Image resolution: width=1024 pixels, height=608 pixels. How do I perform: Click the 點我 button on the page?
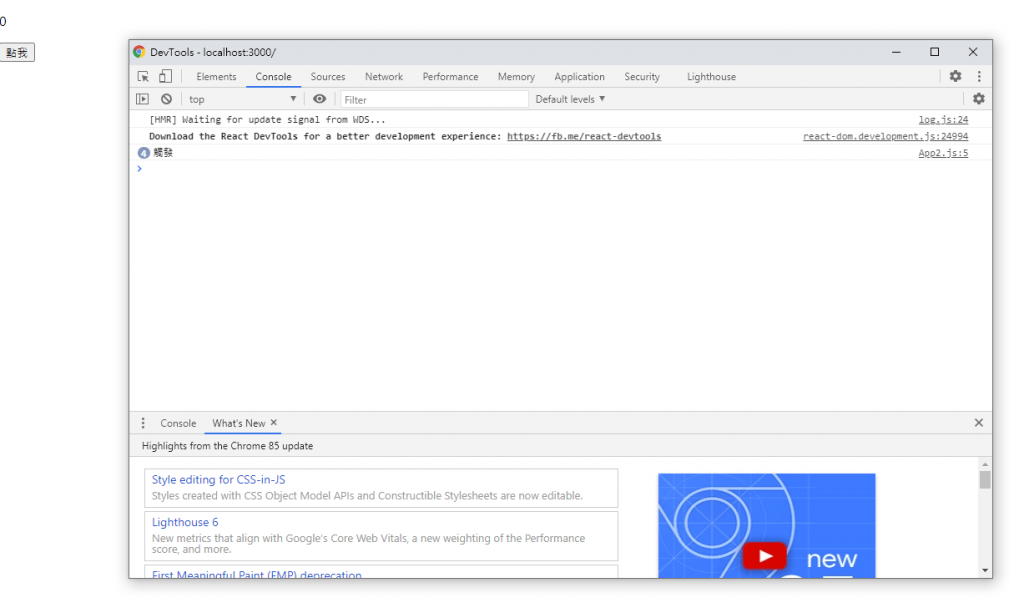17,52
